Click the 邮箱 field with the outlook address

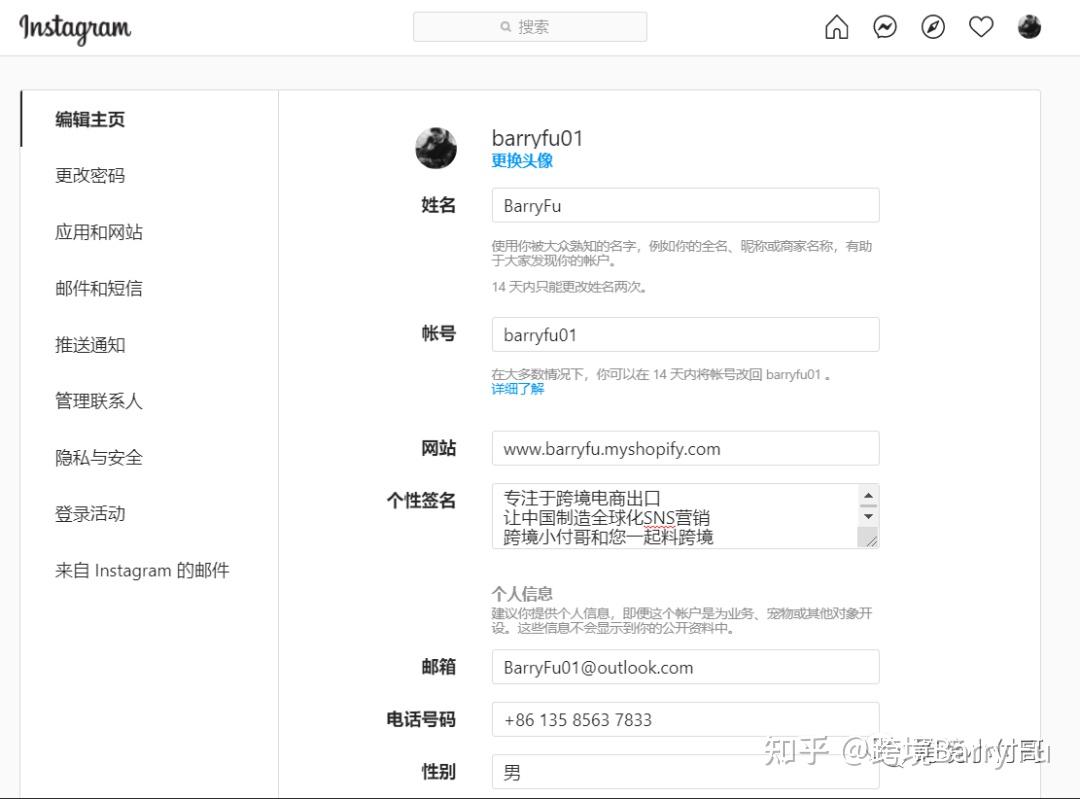(685, 667)
